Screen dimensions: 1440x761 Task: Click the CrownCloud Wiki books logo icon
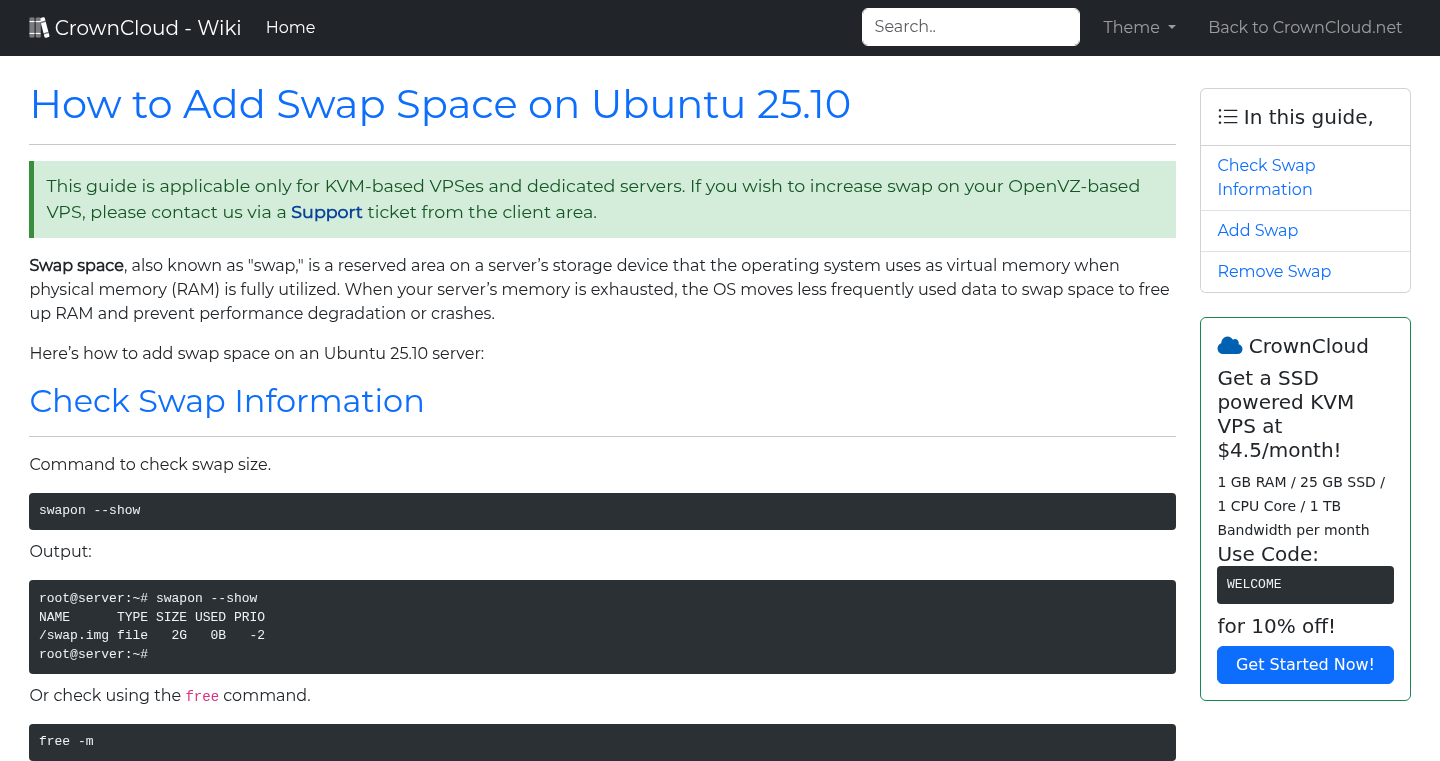(x=39, y=28)
